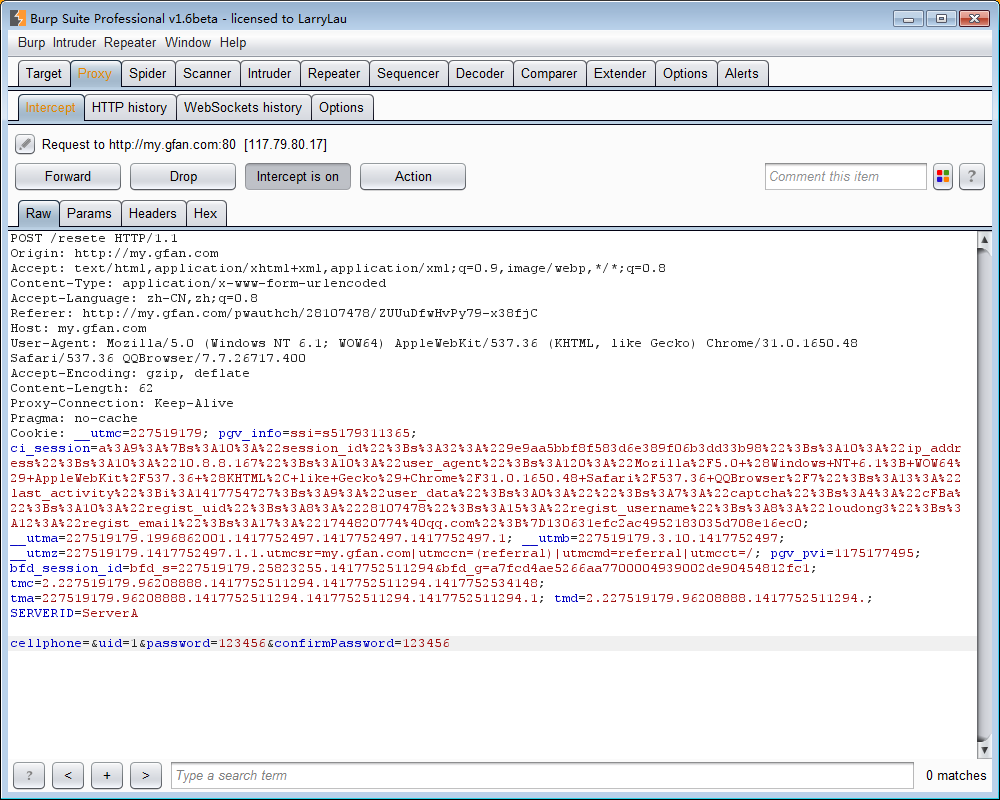Screen dimensions: 1000x800
Task: Click the Referer header line
Action: tap(274, 313)
